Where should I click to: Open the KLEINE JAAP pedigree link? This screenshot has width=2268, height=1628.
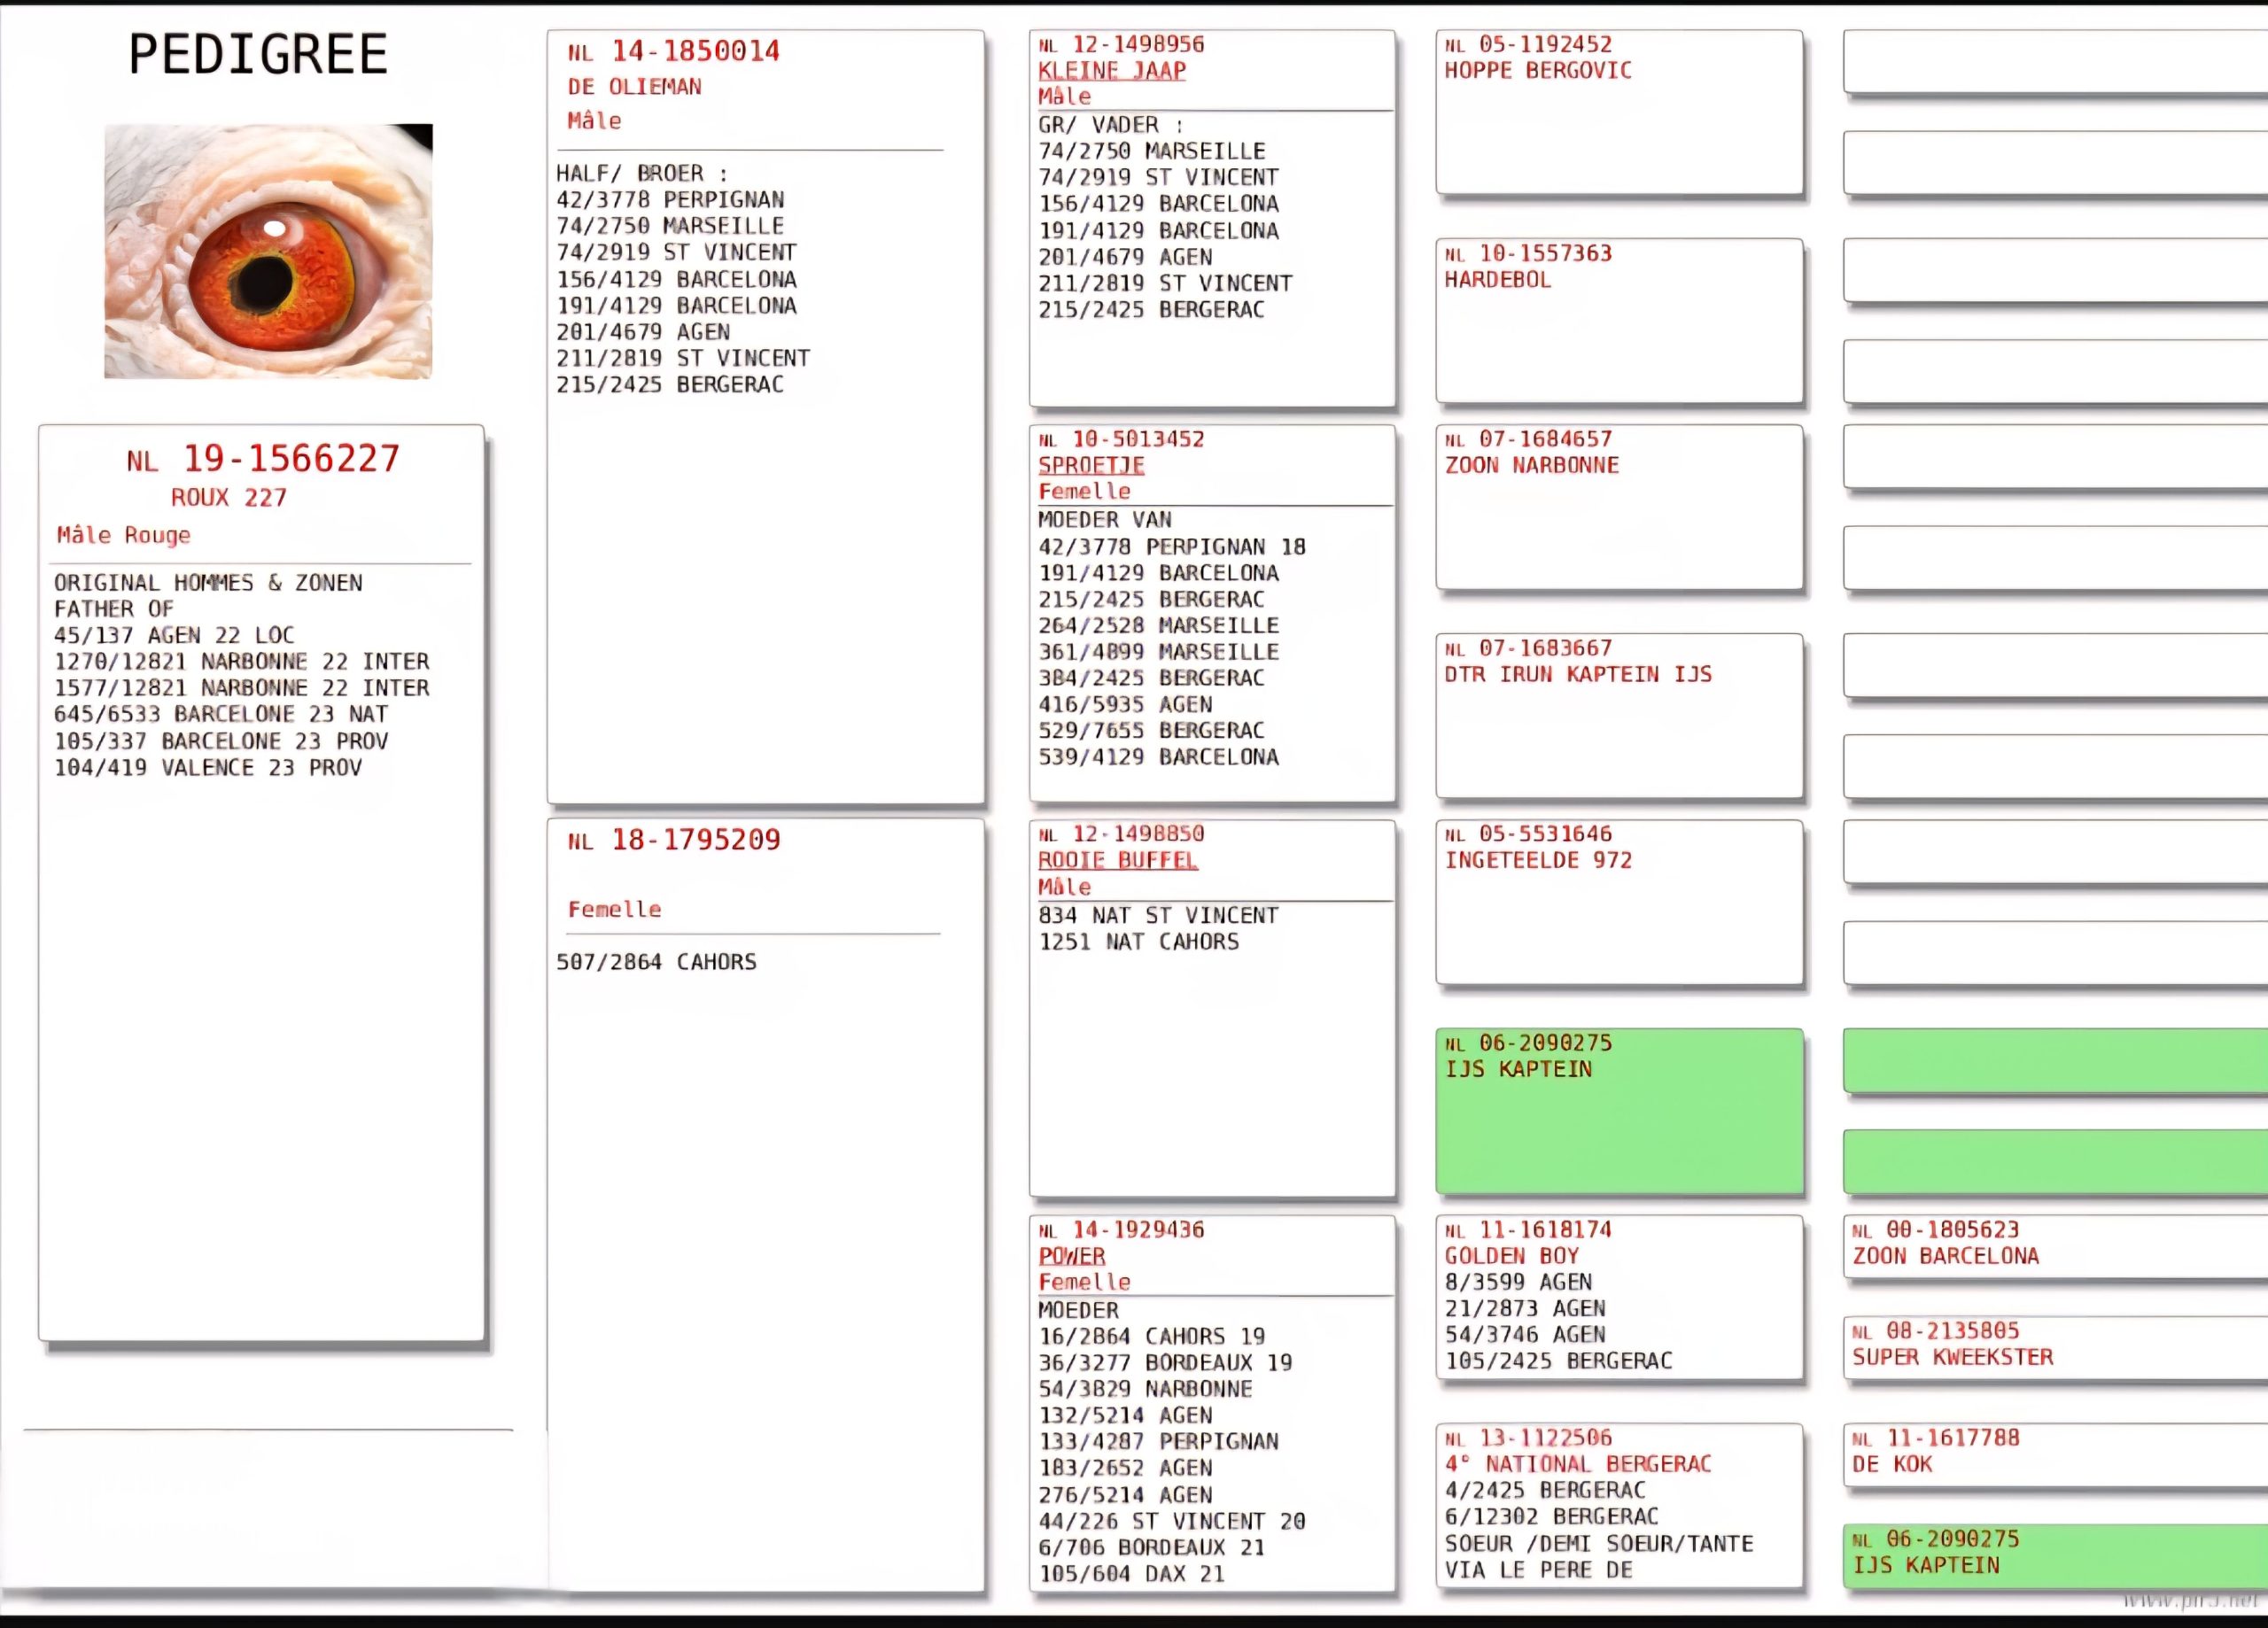coord(1111,71)
